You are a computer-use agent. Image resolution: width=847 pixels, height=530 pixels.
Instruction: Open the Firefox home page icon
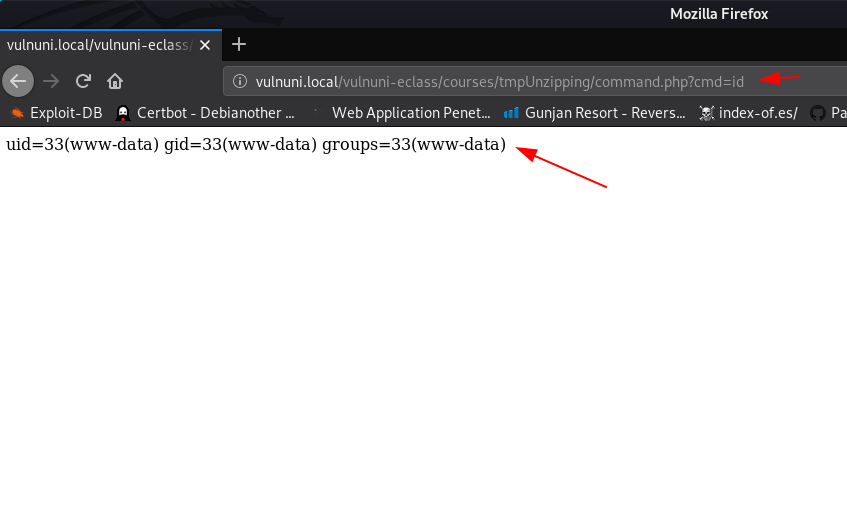click(115, 81)
